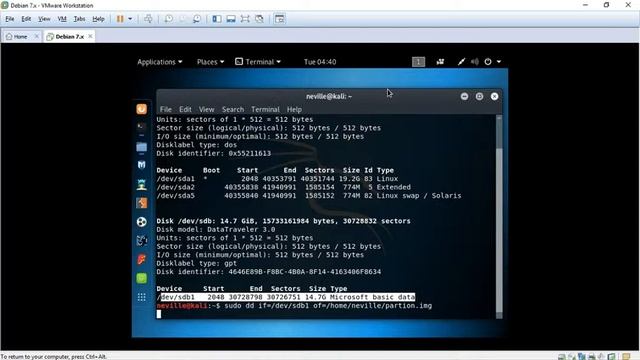The height and width of the screenshot is (360, 640).
Task: Open the volume icon in Kali top bar
Action: 474,62
